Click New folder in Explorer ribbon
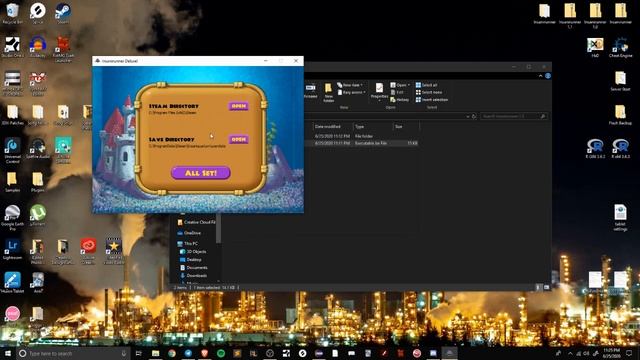Image resolution: width=640 pixels, height=360 pixels. 329,93
